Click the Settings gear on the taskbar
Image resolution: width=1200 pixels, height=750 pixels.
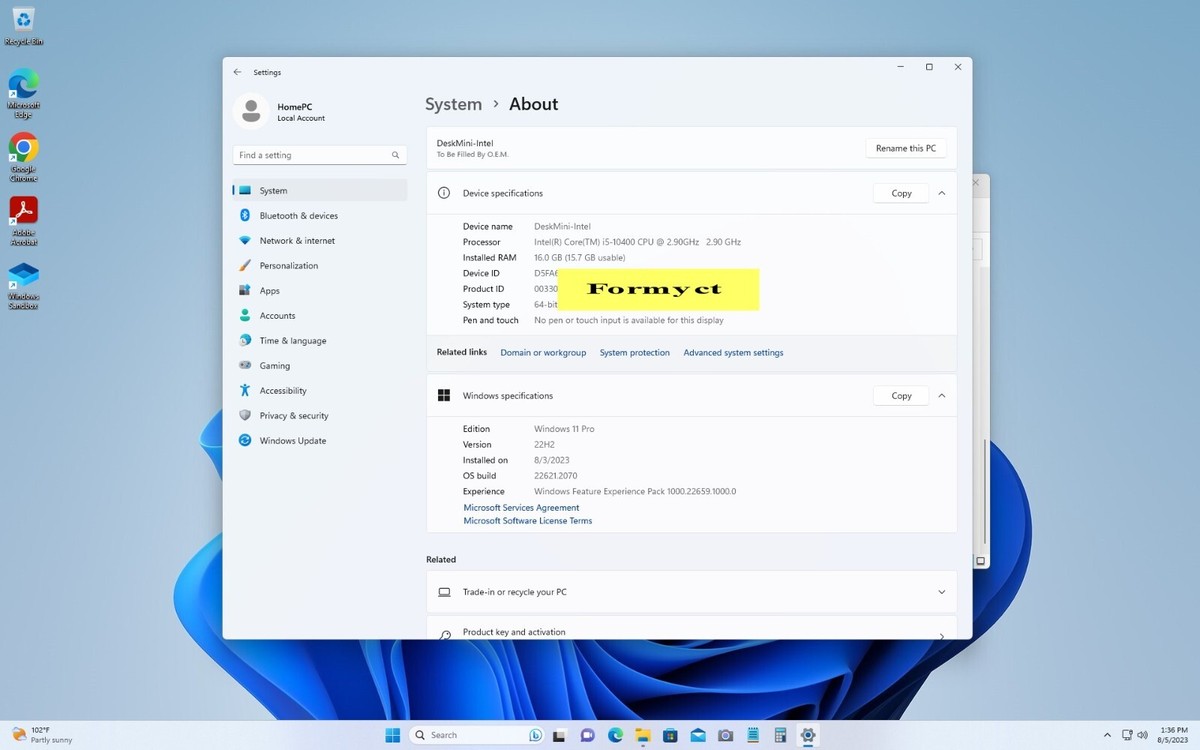pyautogui.click(x=808, y=735)
